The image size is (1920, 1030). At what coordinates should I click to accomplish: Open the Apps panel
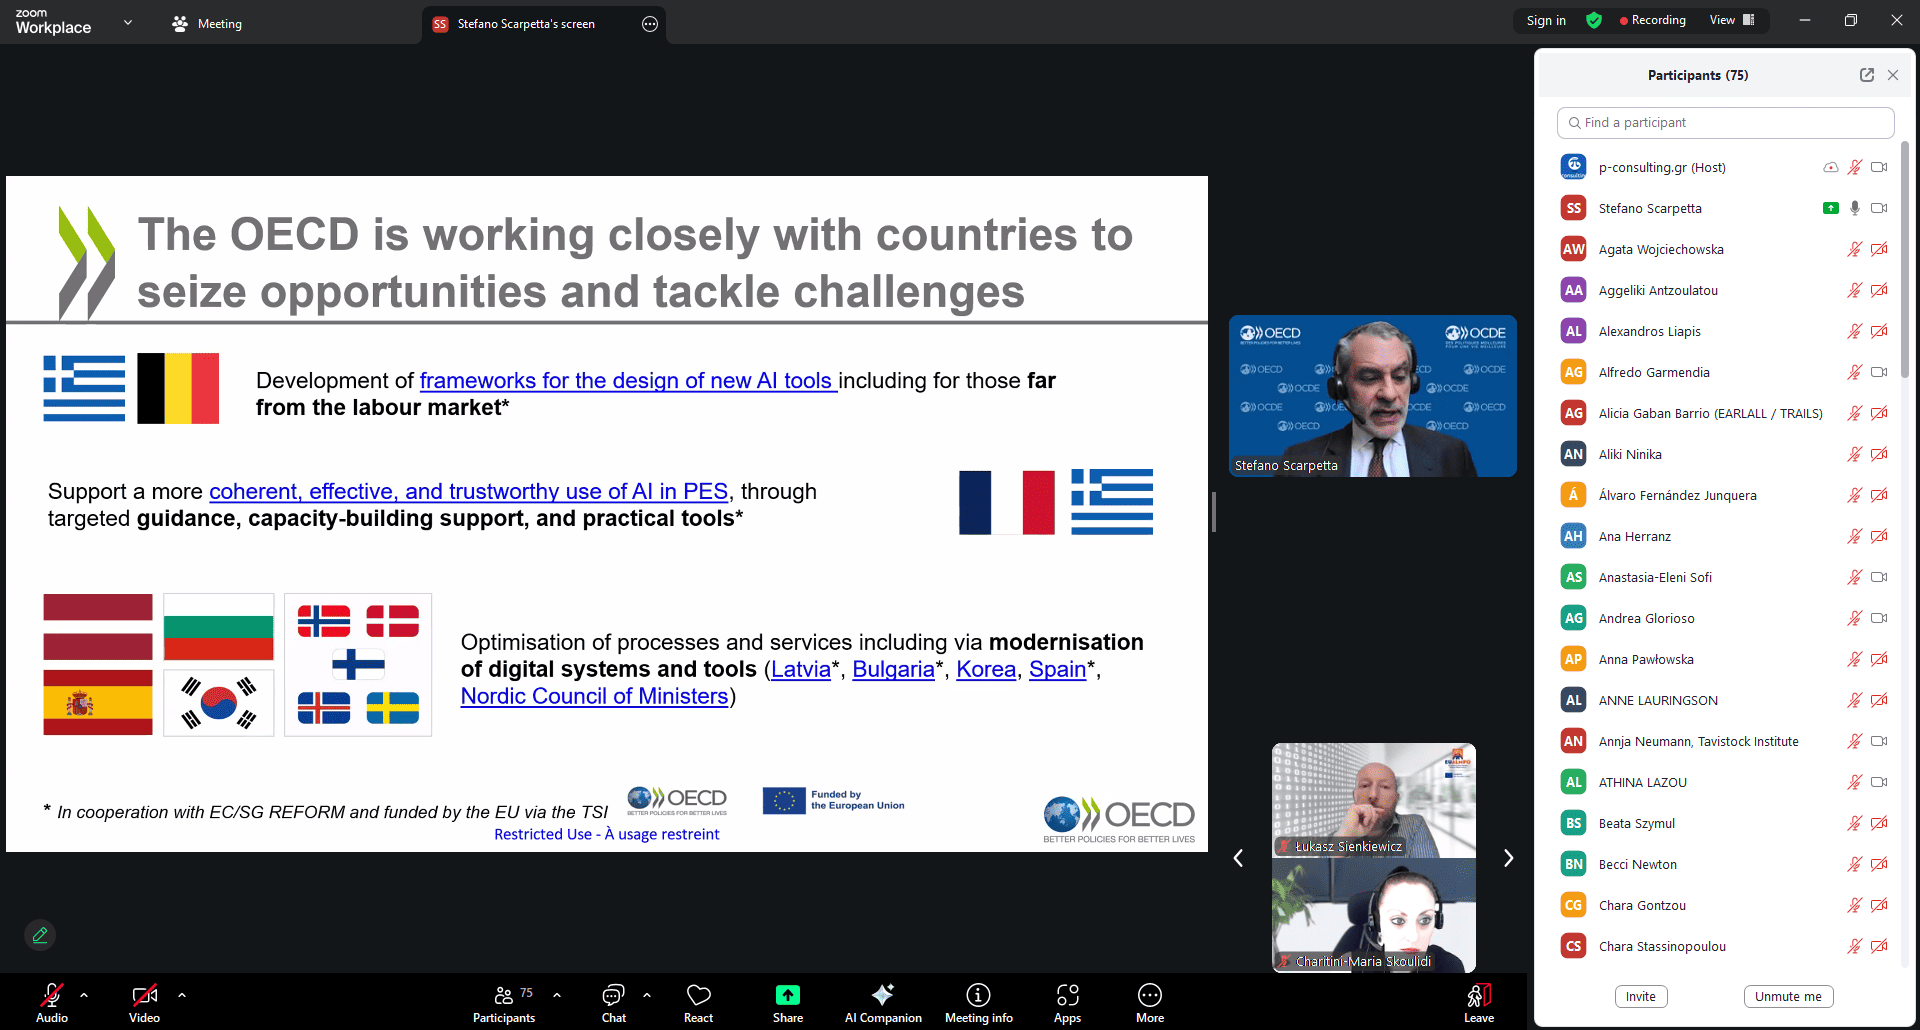click(x=1067, y=1002)
